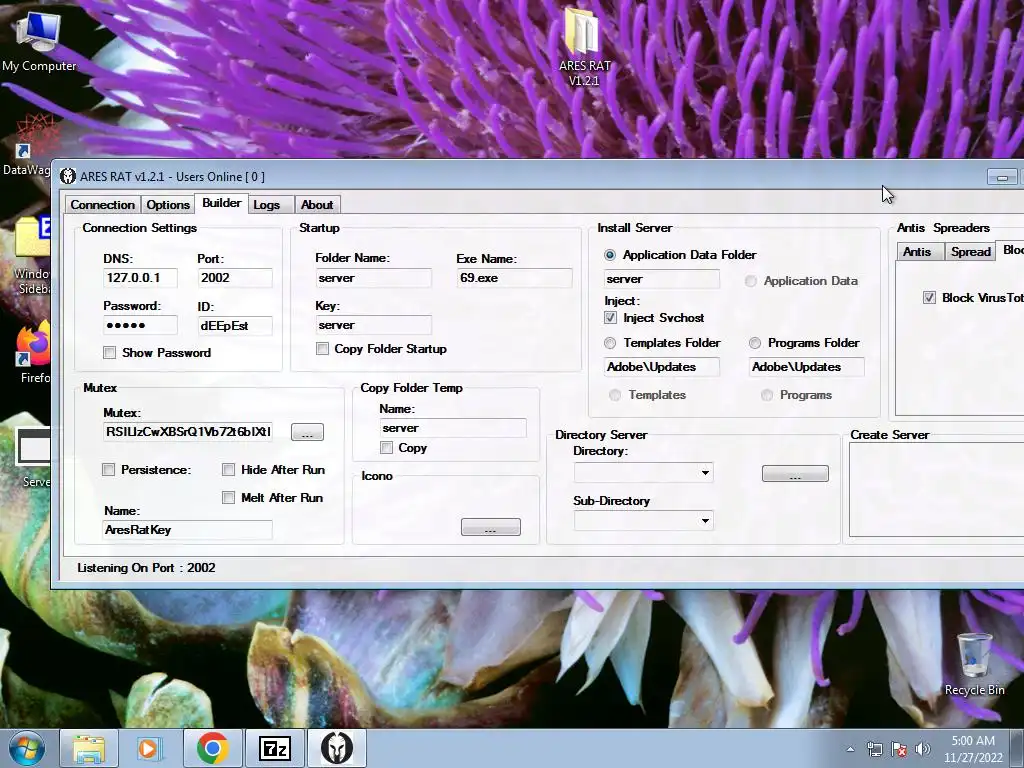
Task: Select the Server desktop icon
Action: point(33,457)
